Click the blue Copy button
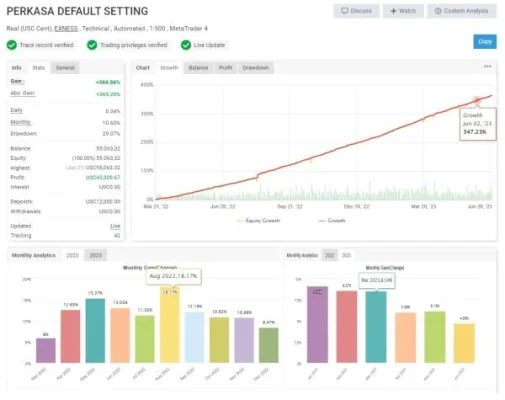The width and height of the screenshot is (505, 400). tap(485, 42)
